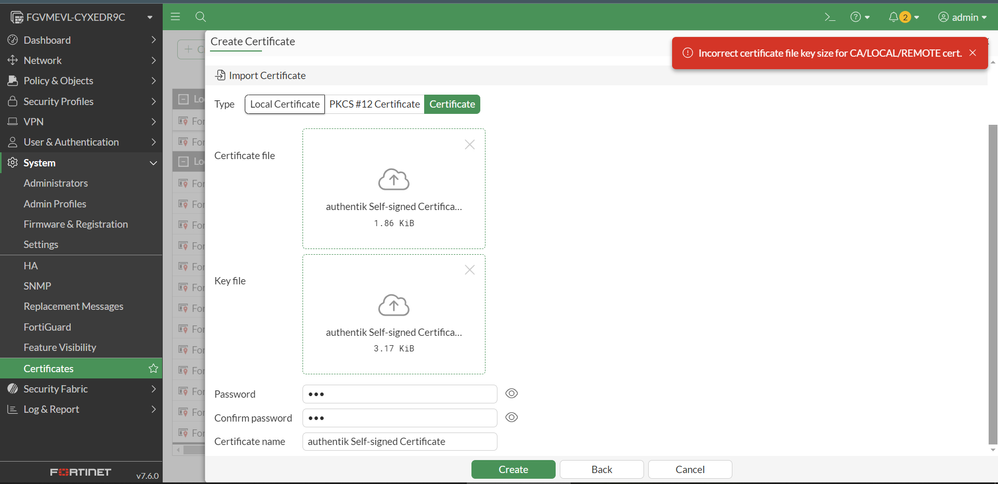Viewport: 998px width, 484px height.
Task: Select the Certificate type option
Action: pyautogui.click(x=452, y=104)
